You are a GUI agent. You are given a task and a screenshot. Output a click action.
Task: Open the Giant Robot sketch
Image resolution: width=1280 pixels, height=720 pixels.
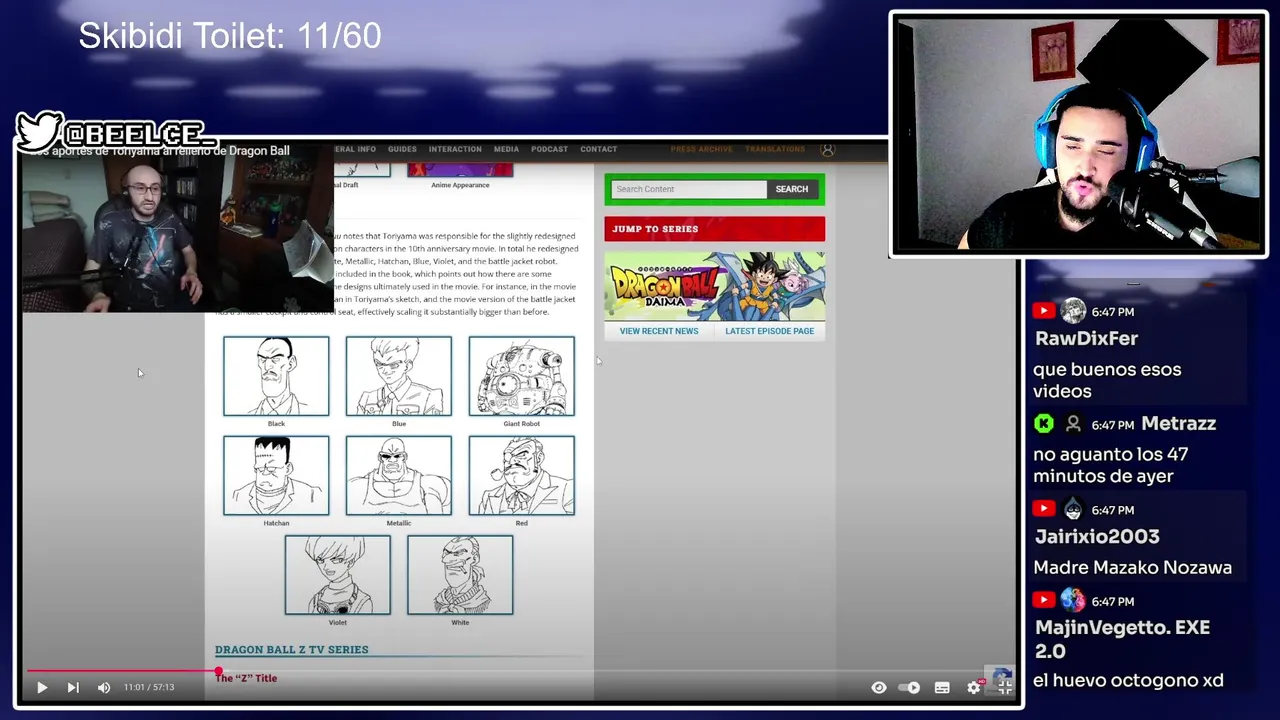click(x=521, y=376)
